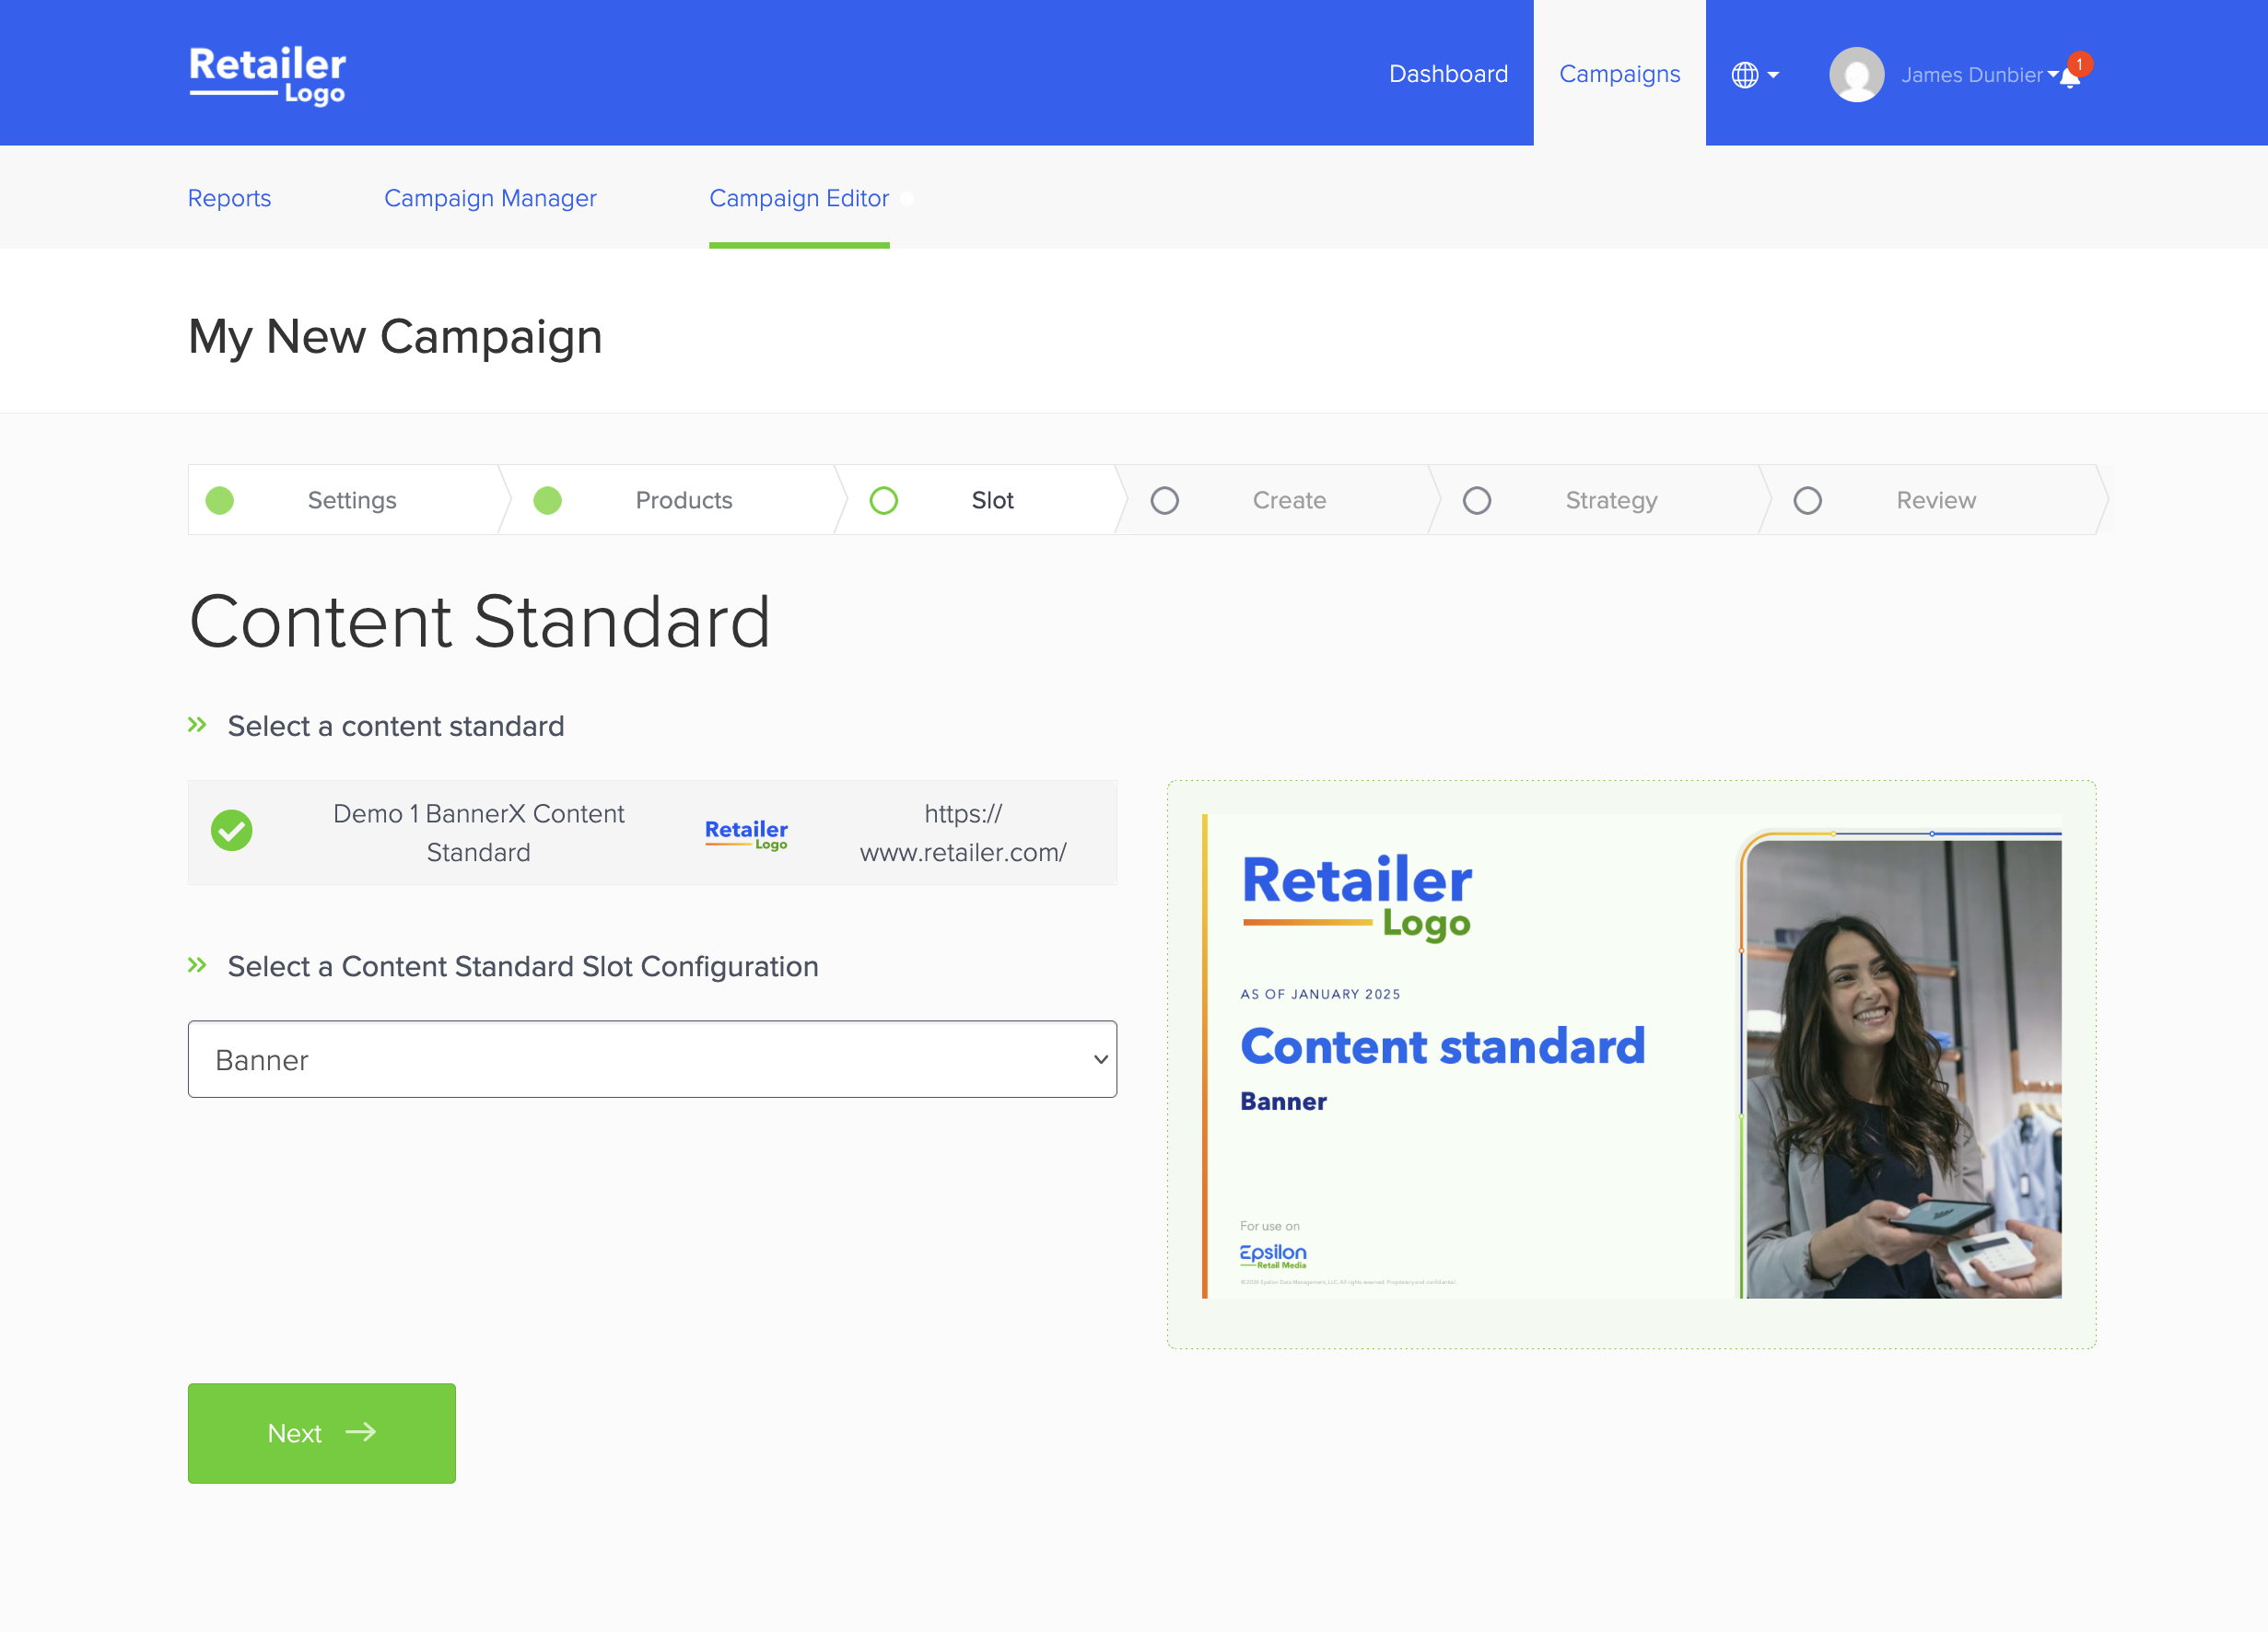Select the Create step circle
The image size is (2268, 1632).
click(1164, 500)
